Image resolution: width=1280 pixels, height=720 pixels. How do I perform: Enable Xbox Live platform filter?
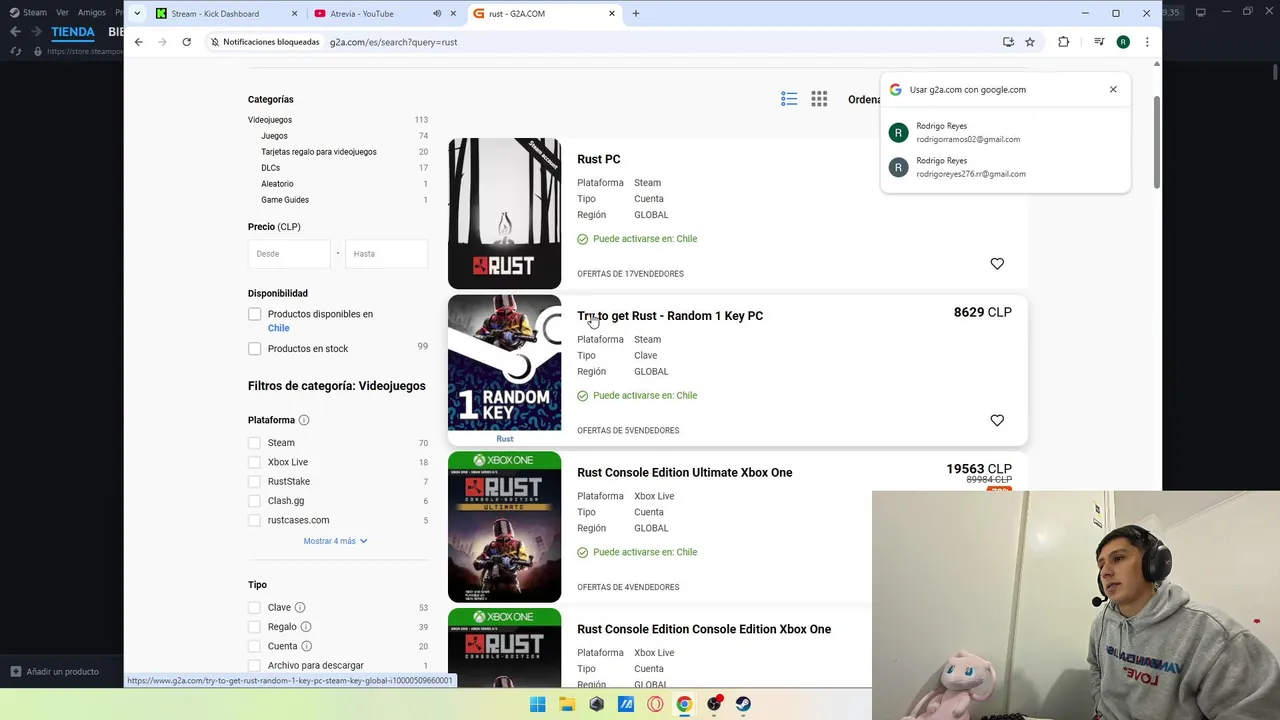[x=254, y=462]
